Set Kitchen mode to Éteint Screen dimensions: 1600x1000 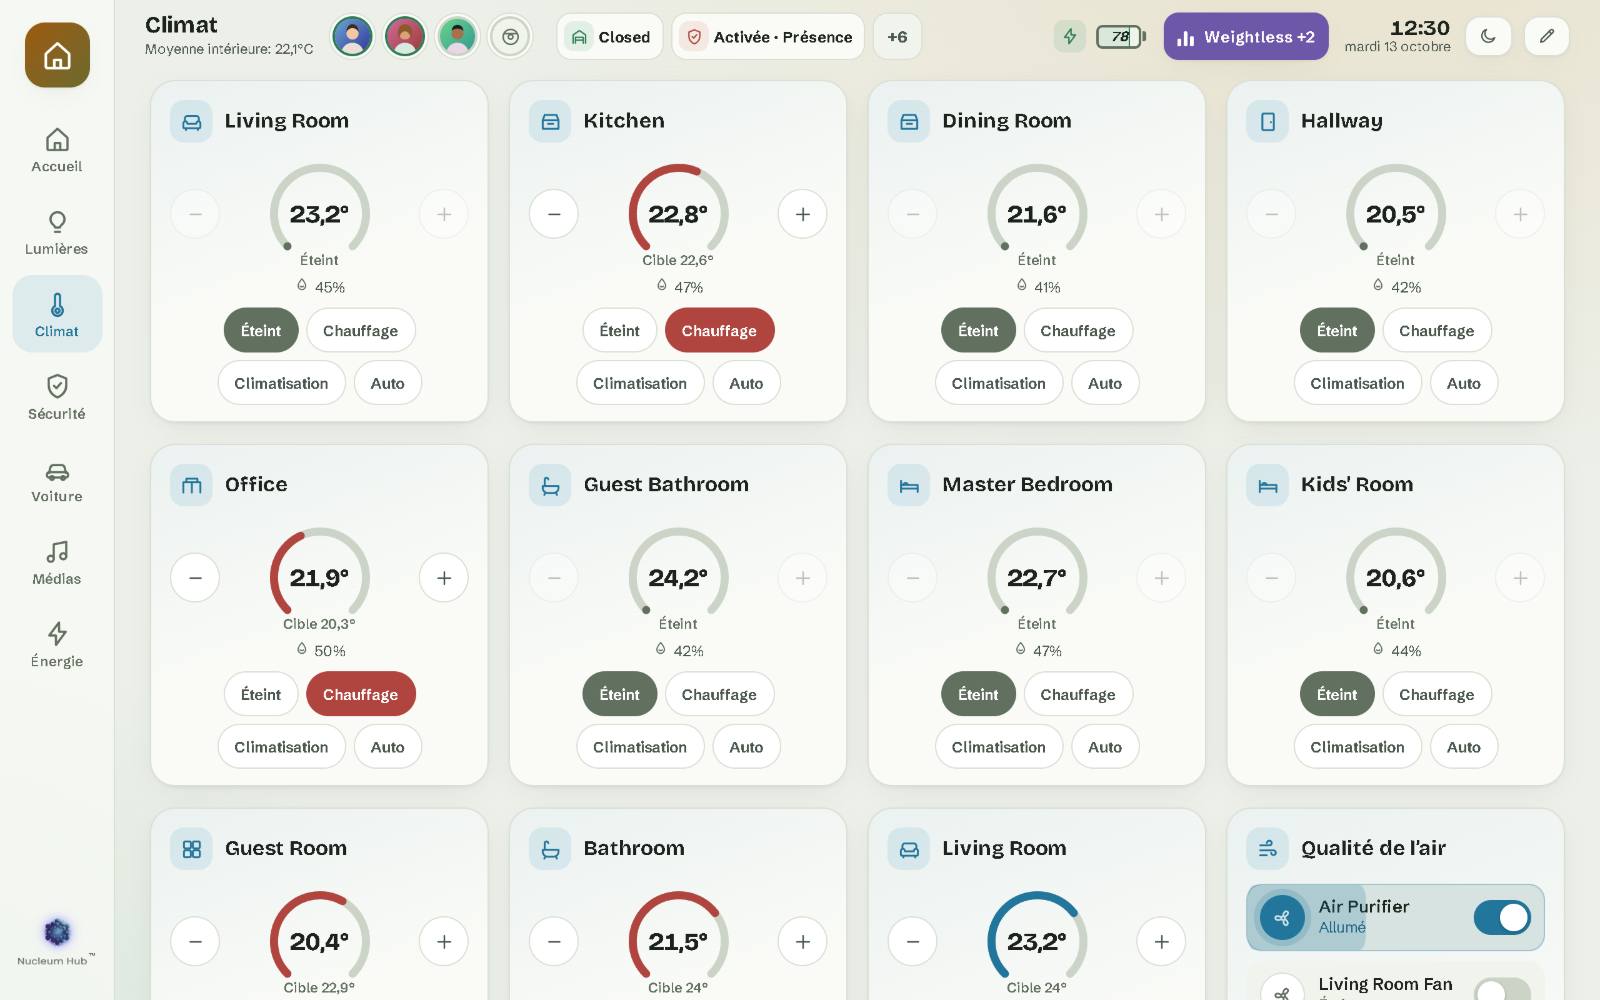click(620, 331)
